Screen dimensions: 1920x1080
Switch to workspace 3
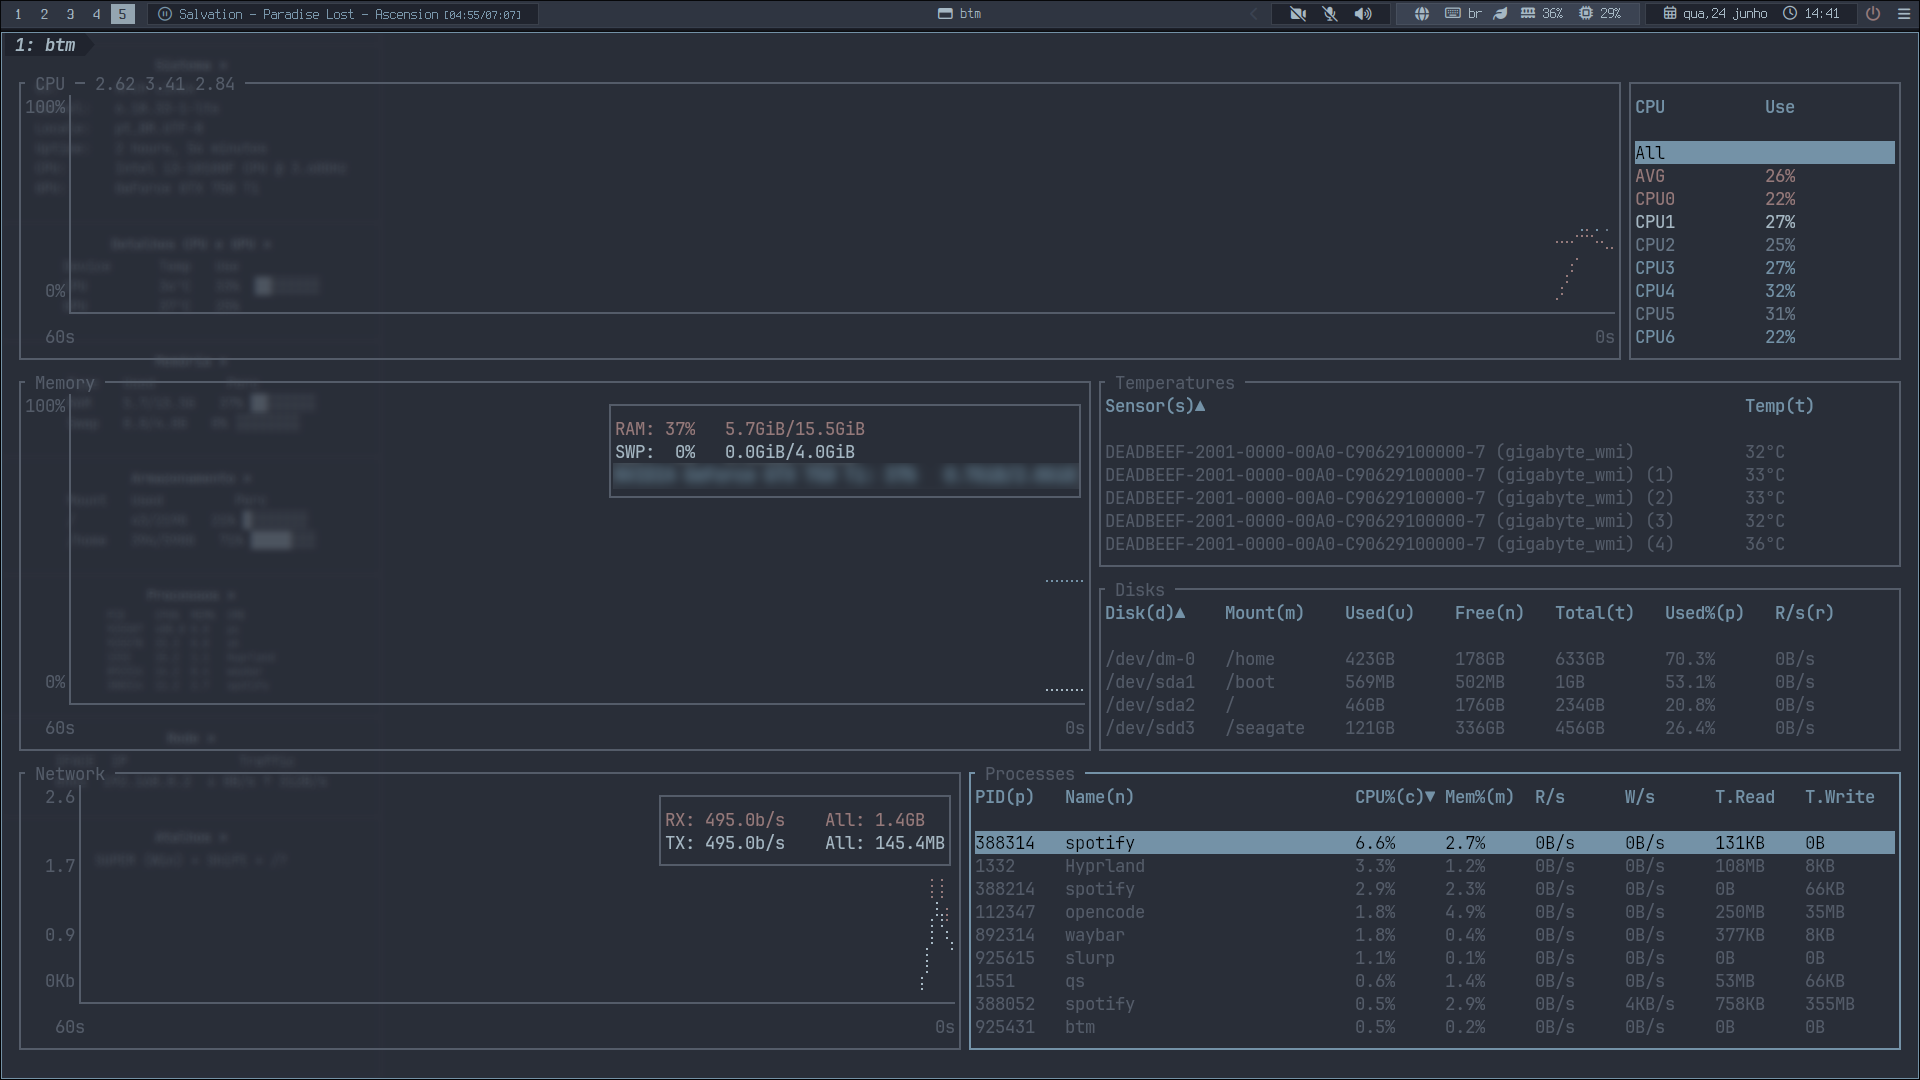(x=70, y=14)
